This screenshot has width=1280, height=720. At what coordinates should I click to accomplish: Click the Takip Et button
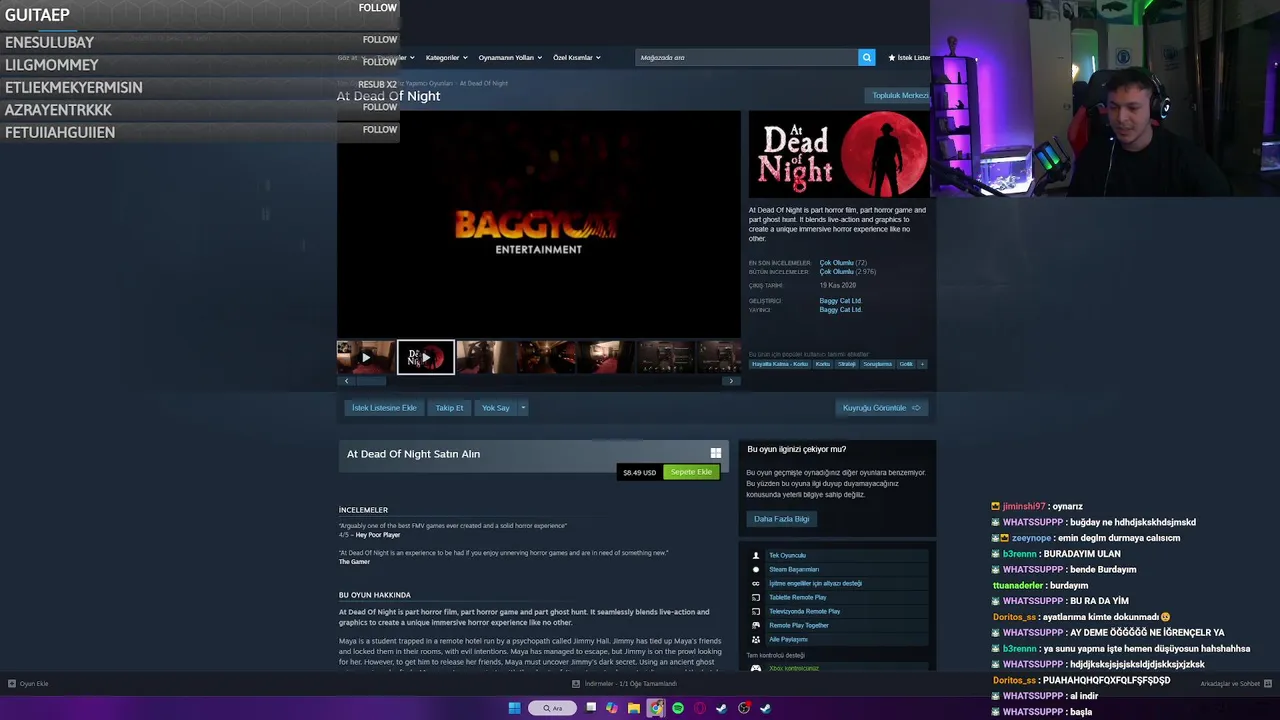449,408
